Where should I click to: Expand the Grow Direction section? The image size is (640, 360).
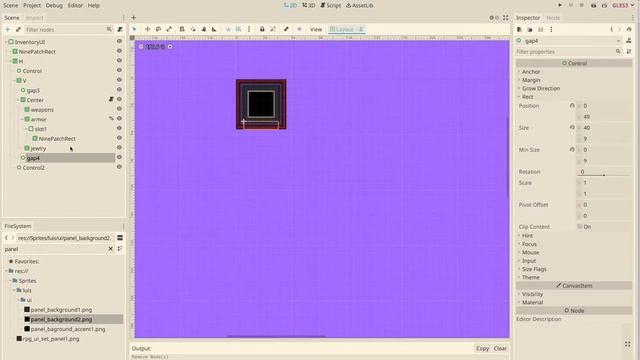[x=541, y=88]
